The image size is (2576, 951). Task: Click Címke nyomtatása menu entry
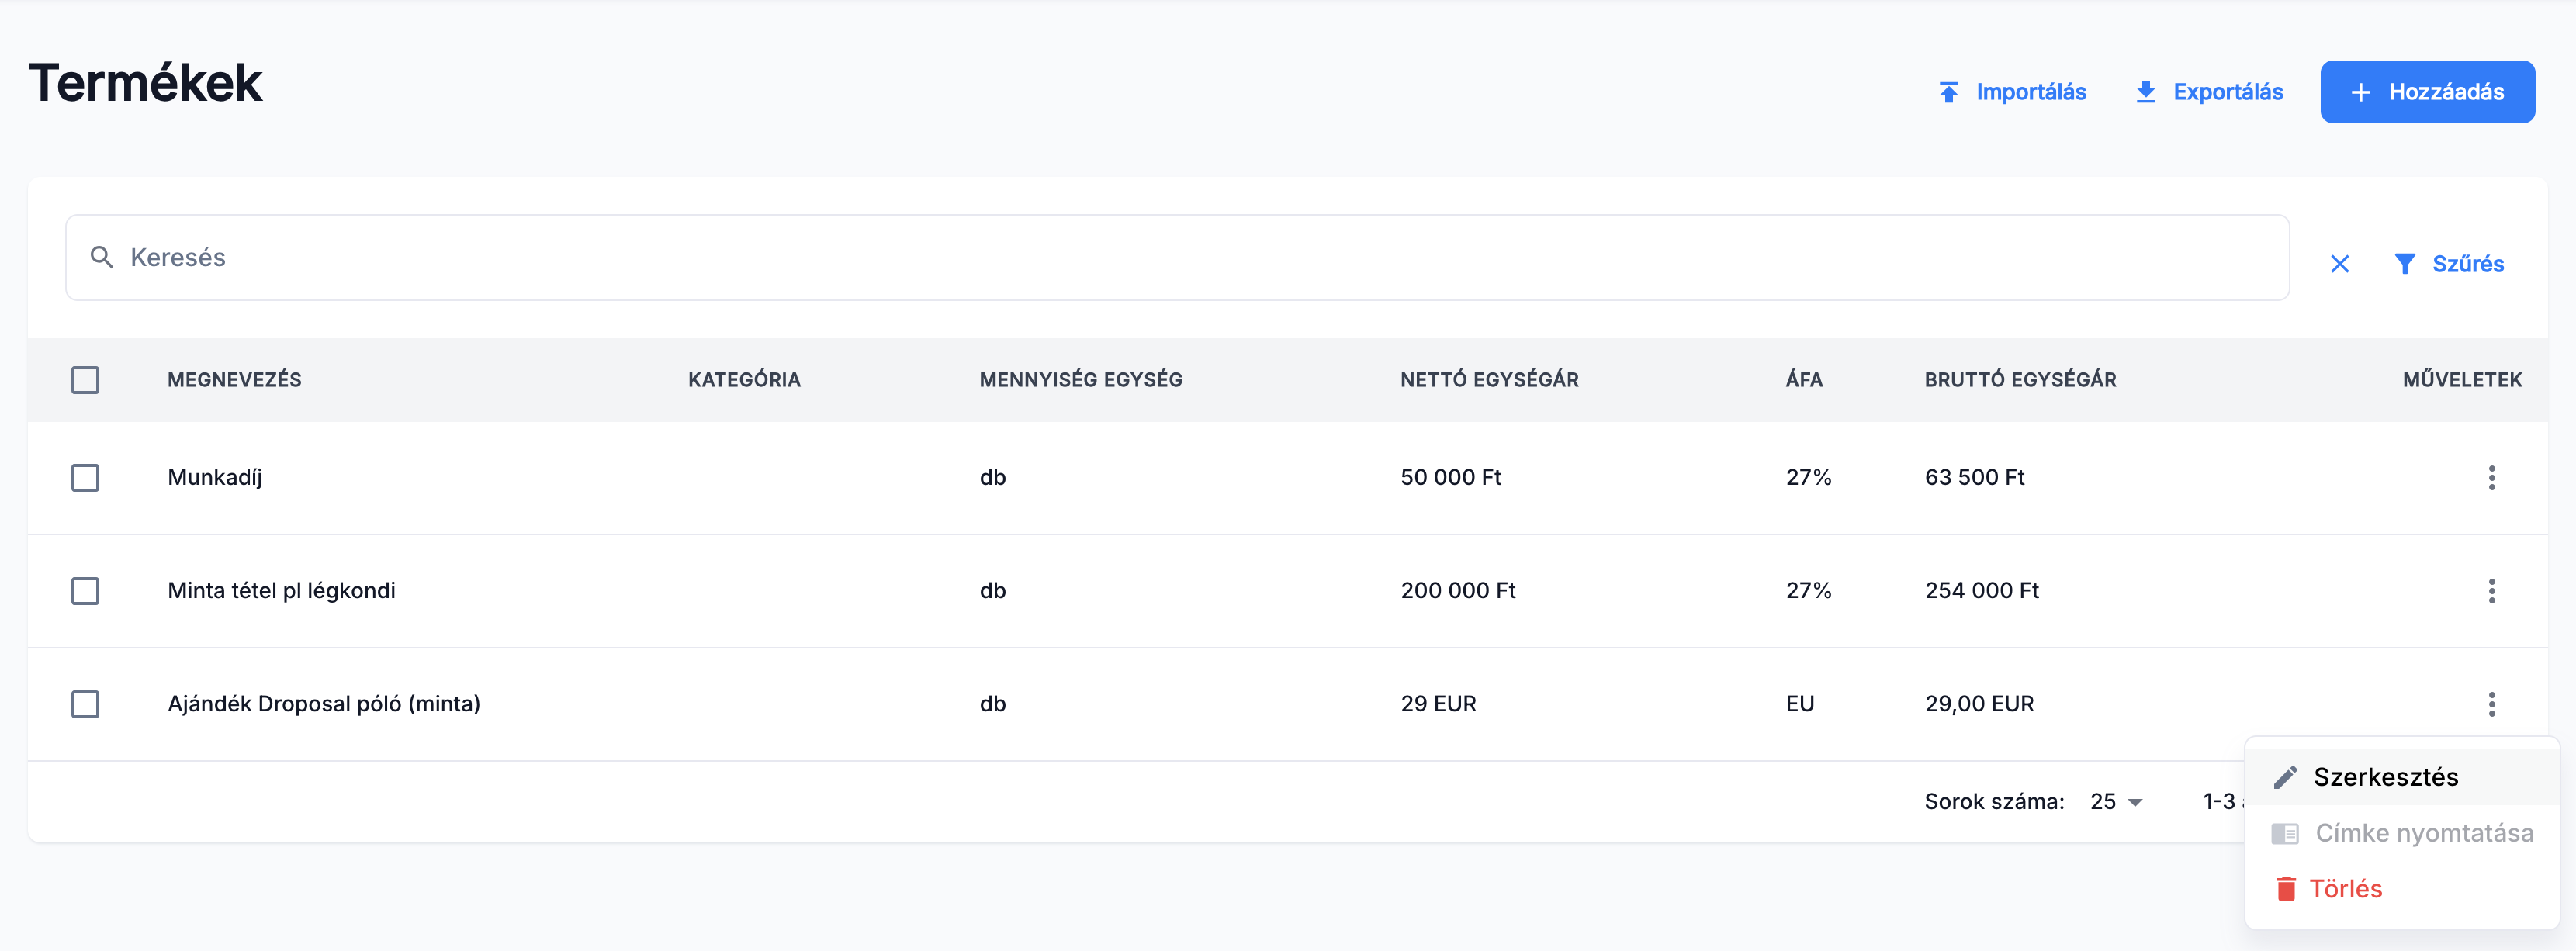click(2423, 833)
